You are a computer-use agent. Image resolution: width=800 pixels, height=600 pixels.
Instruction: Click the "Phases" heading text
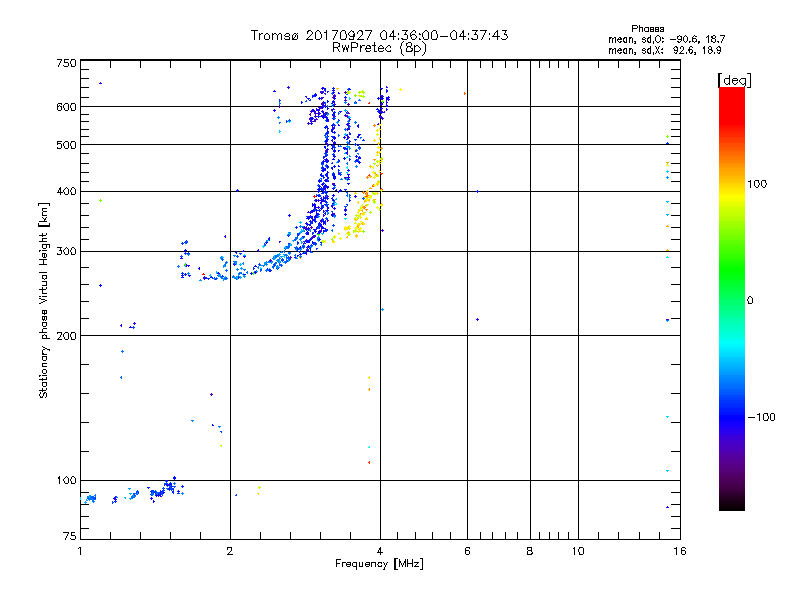coord(647,29)
